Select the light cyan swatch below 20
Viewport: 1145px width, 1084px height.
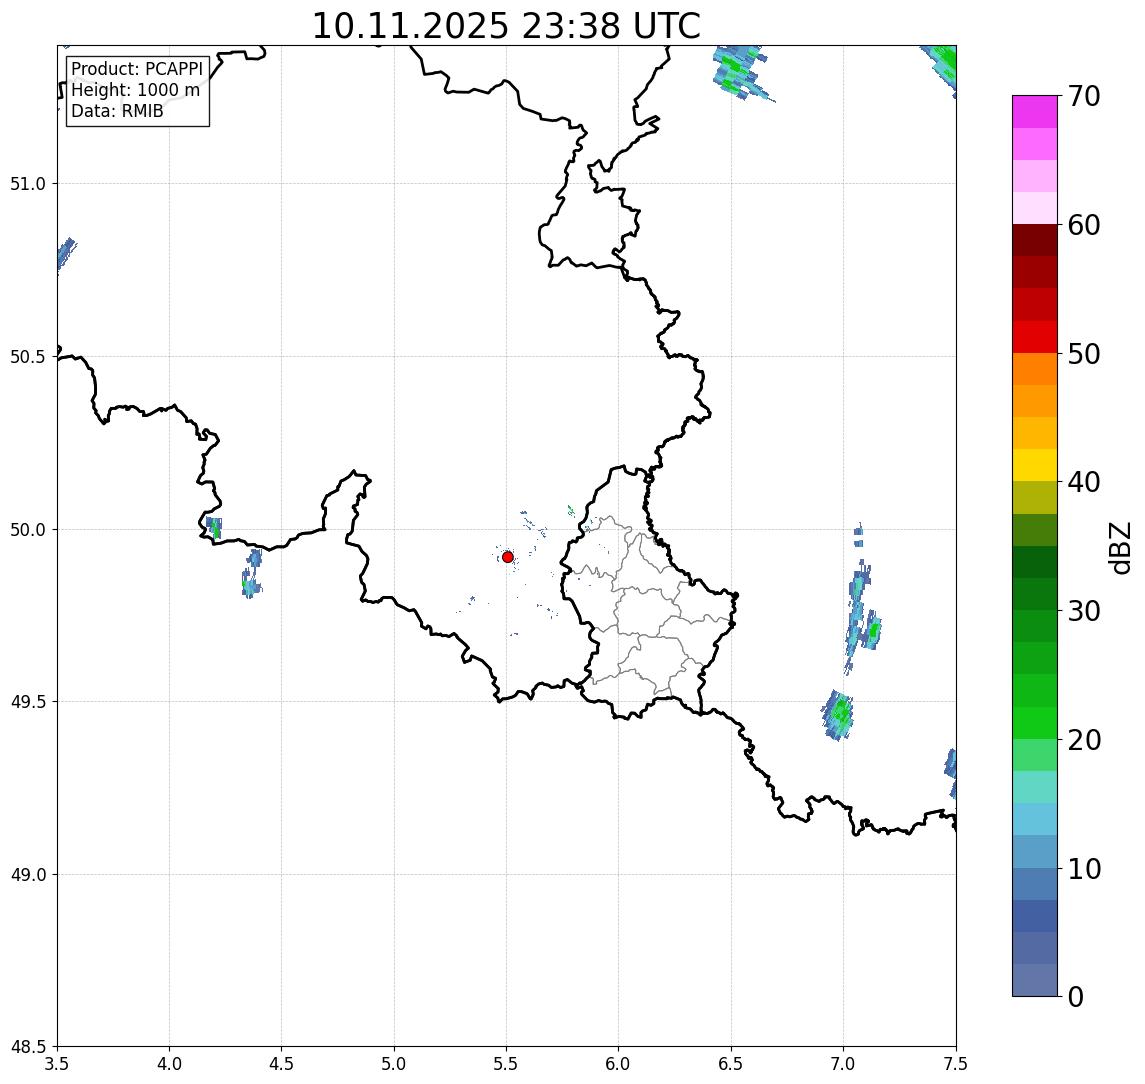tap(1035, 787)
